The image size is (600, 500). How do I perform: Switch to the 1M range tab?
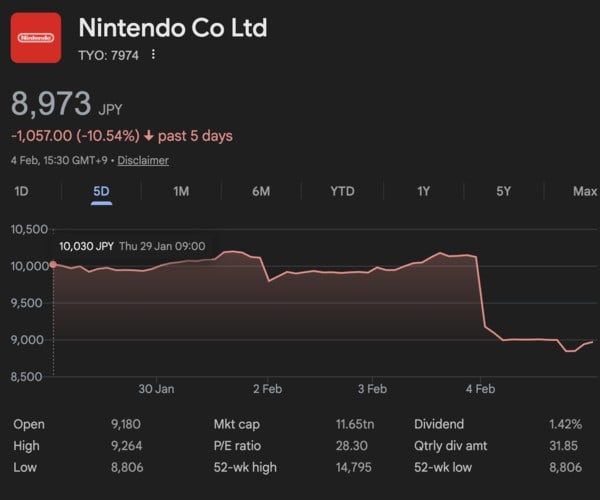click(x=181, y=191)
